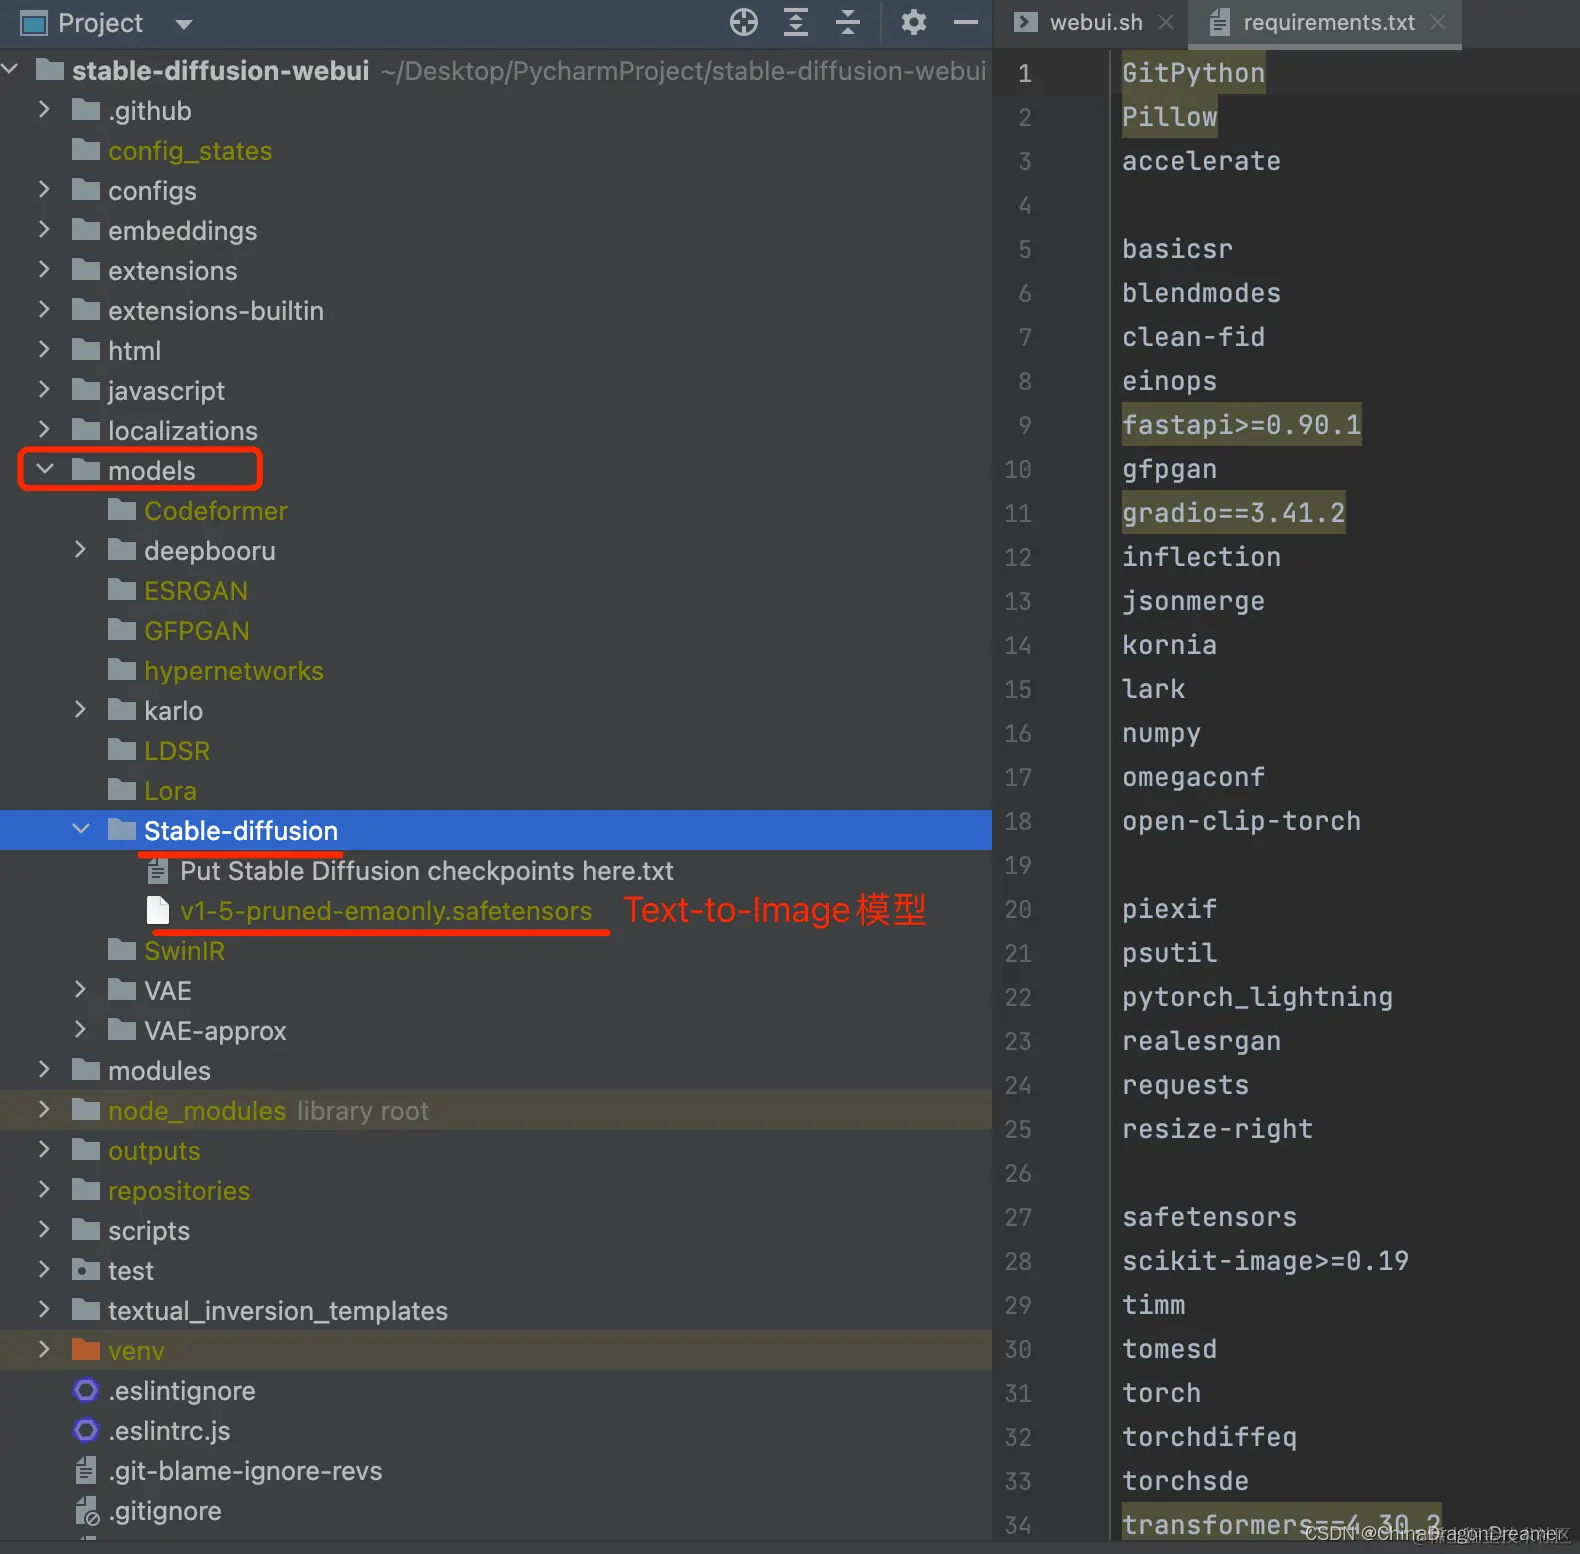Select the .eslintignore file
The height and width of the screenshot is (1554, 1580).
pos(181,1391)
